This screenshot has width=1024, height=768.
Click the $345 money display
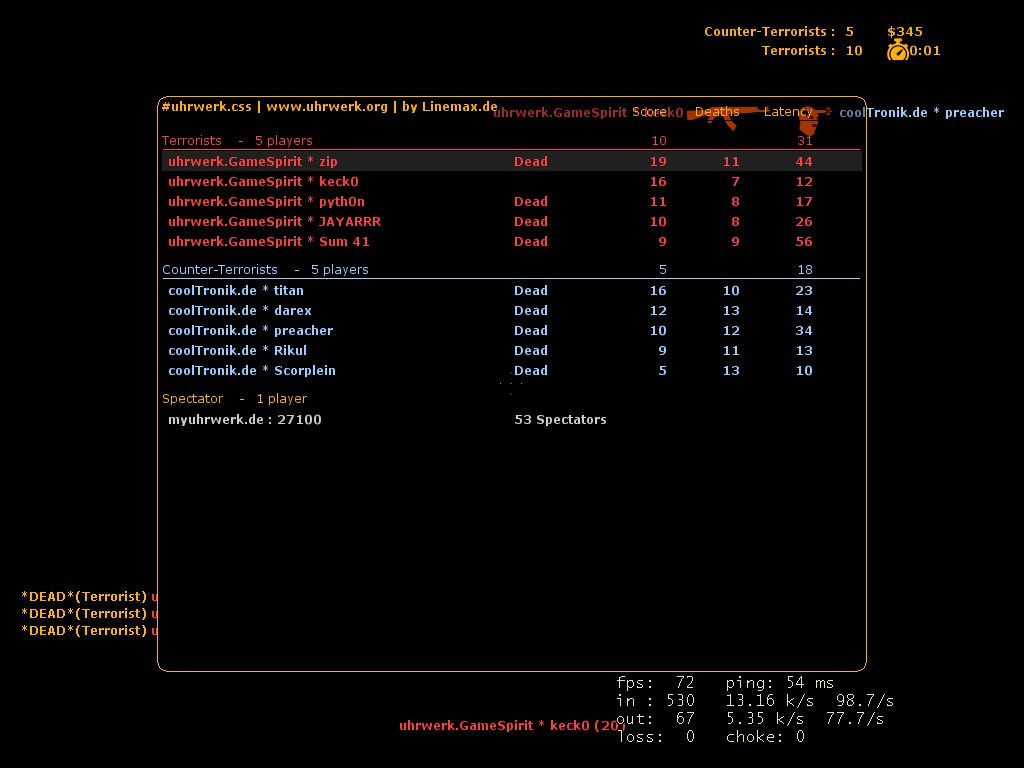click(904, 32)
